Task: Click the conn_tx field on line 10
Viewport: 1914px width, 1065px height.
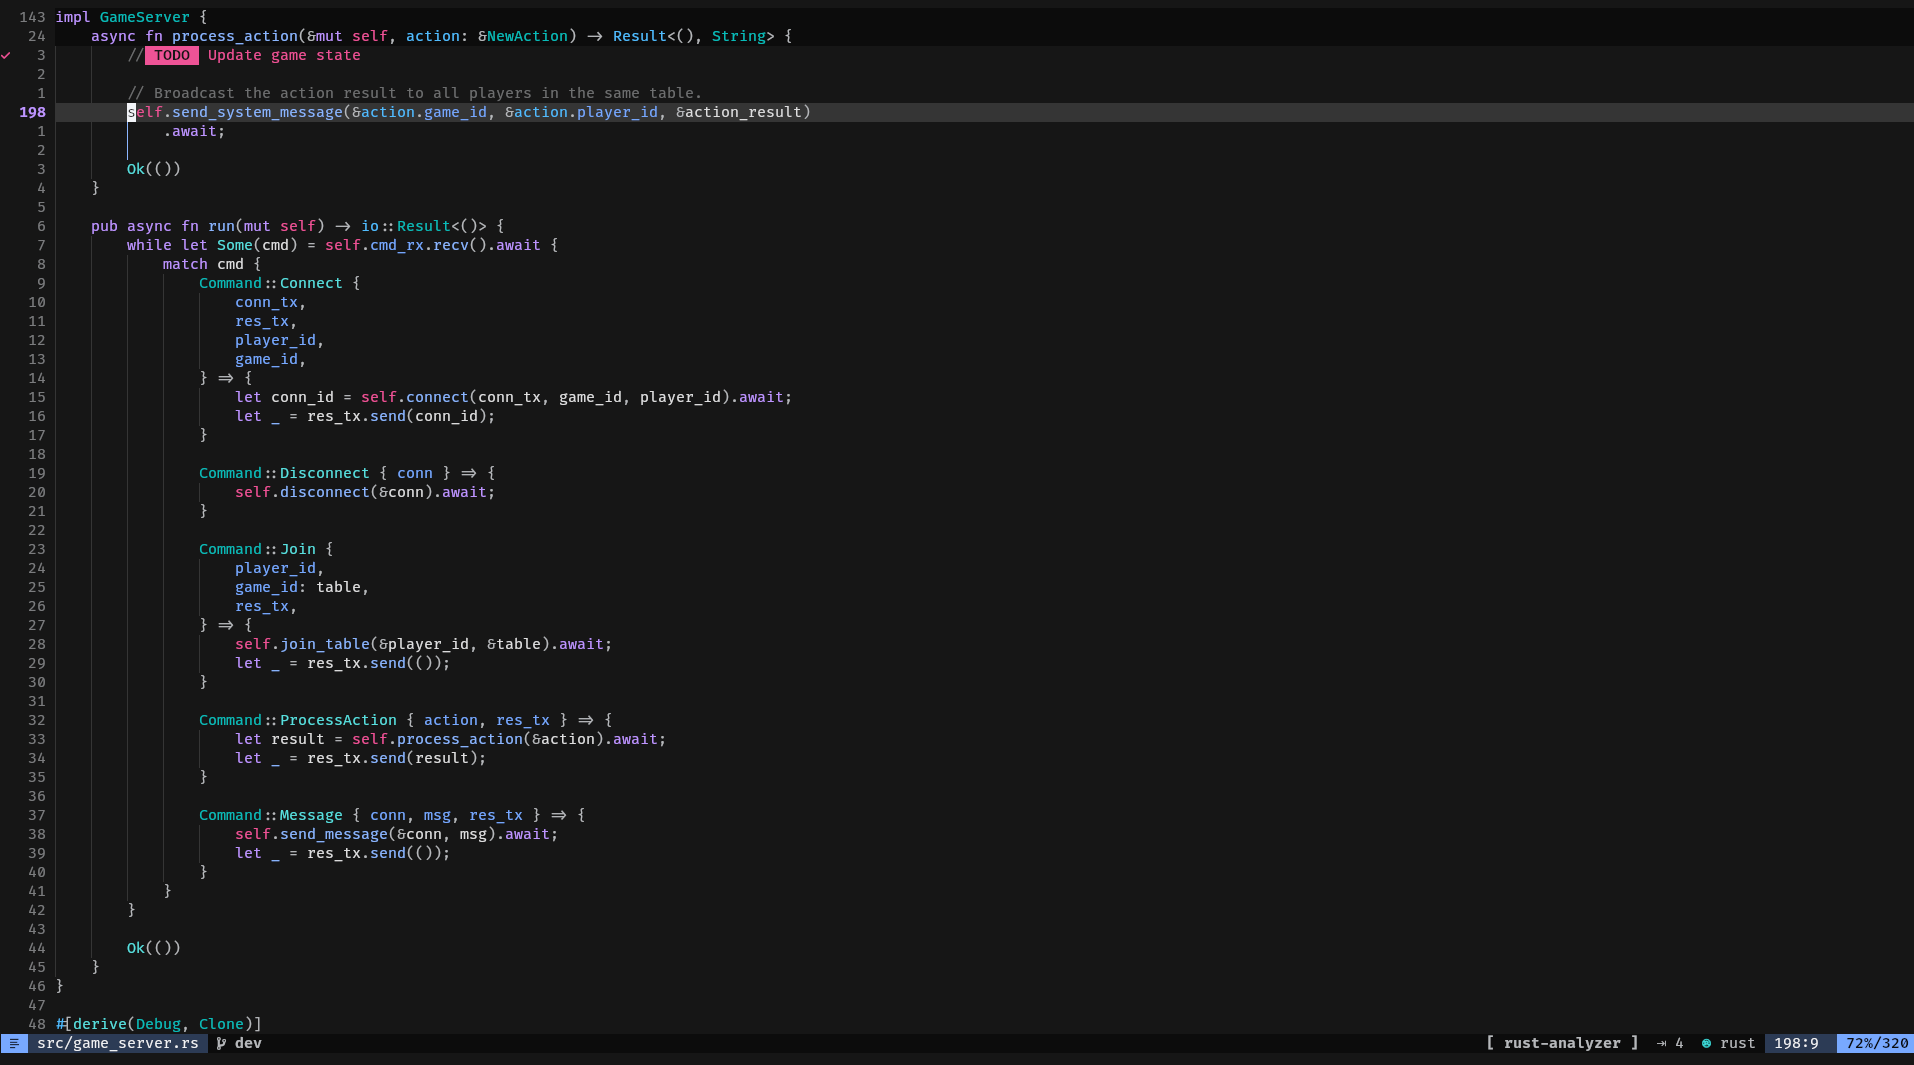Action: click(266, 302)
